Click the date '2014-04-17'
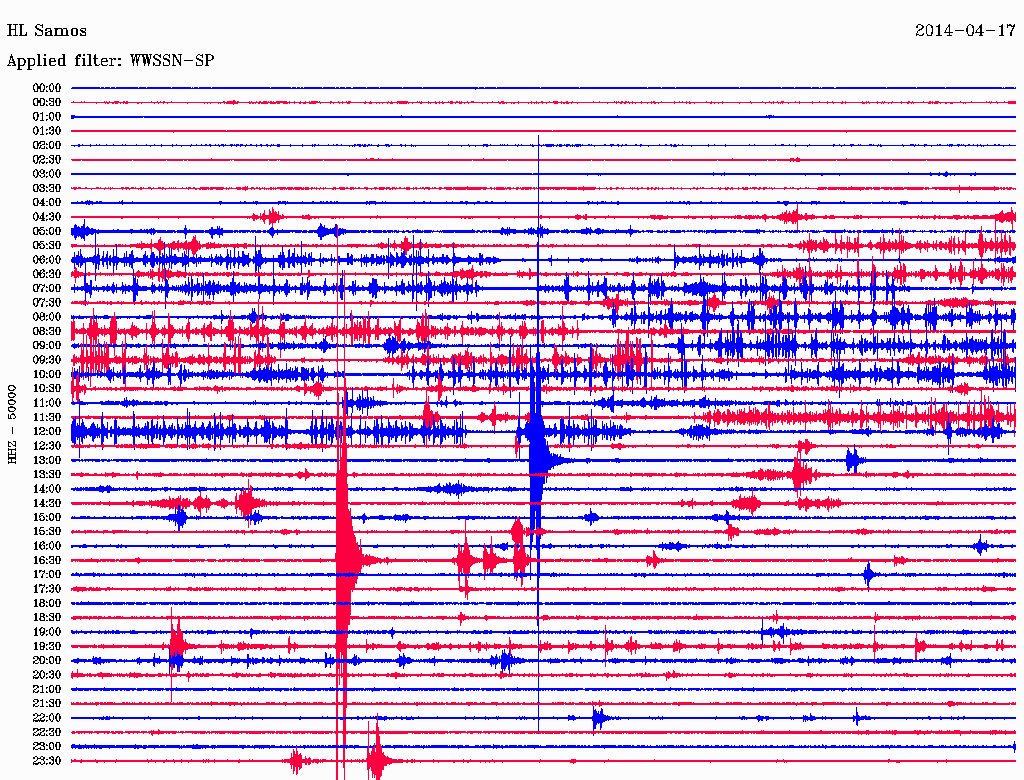 click(965, 31)
